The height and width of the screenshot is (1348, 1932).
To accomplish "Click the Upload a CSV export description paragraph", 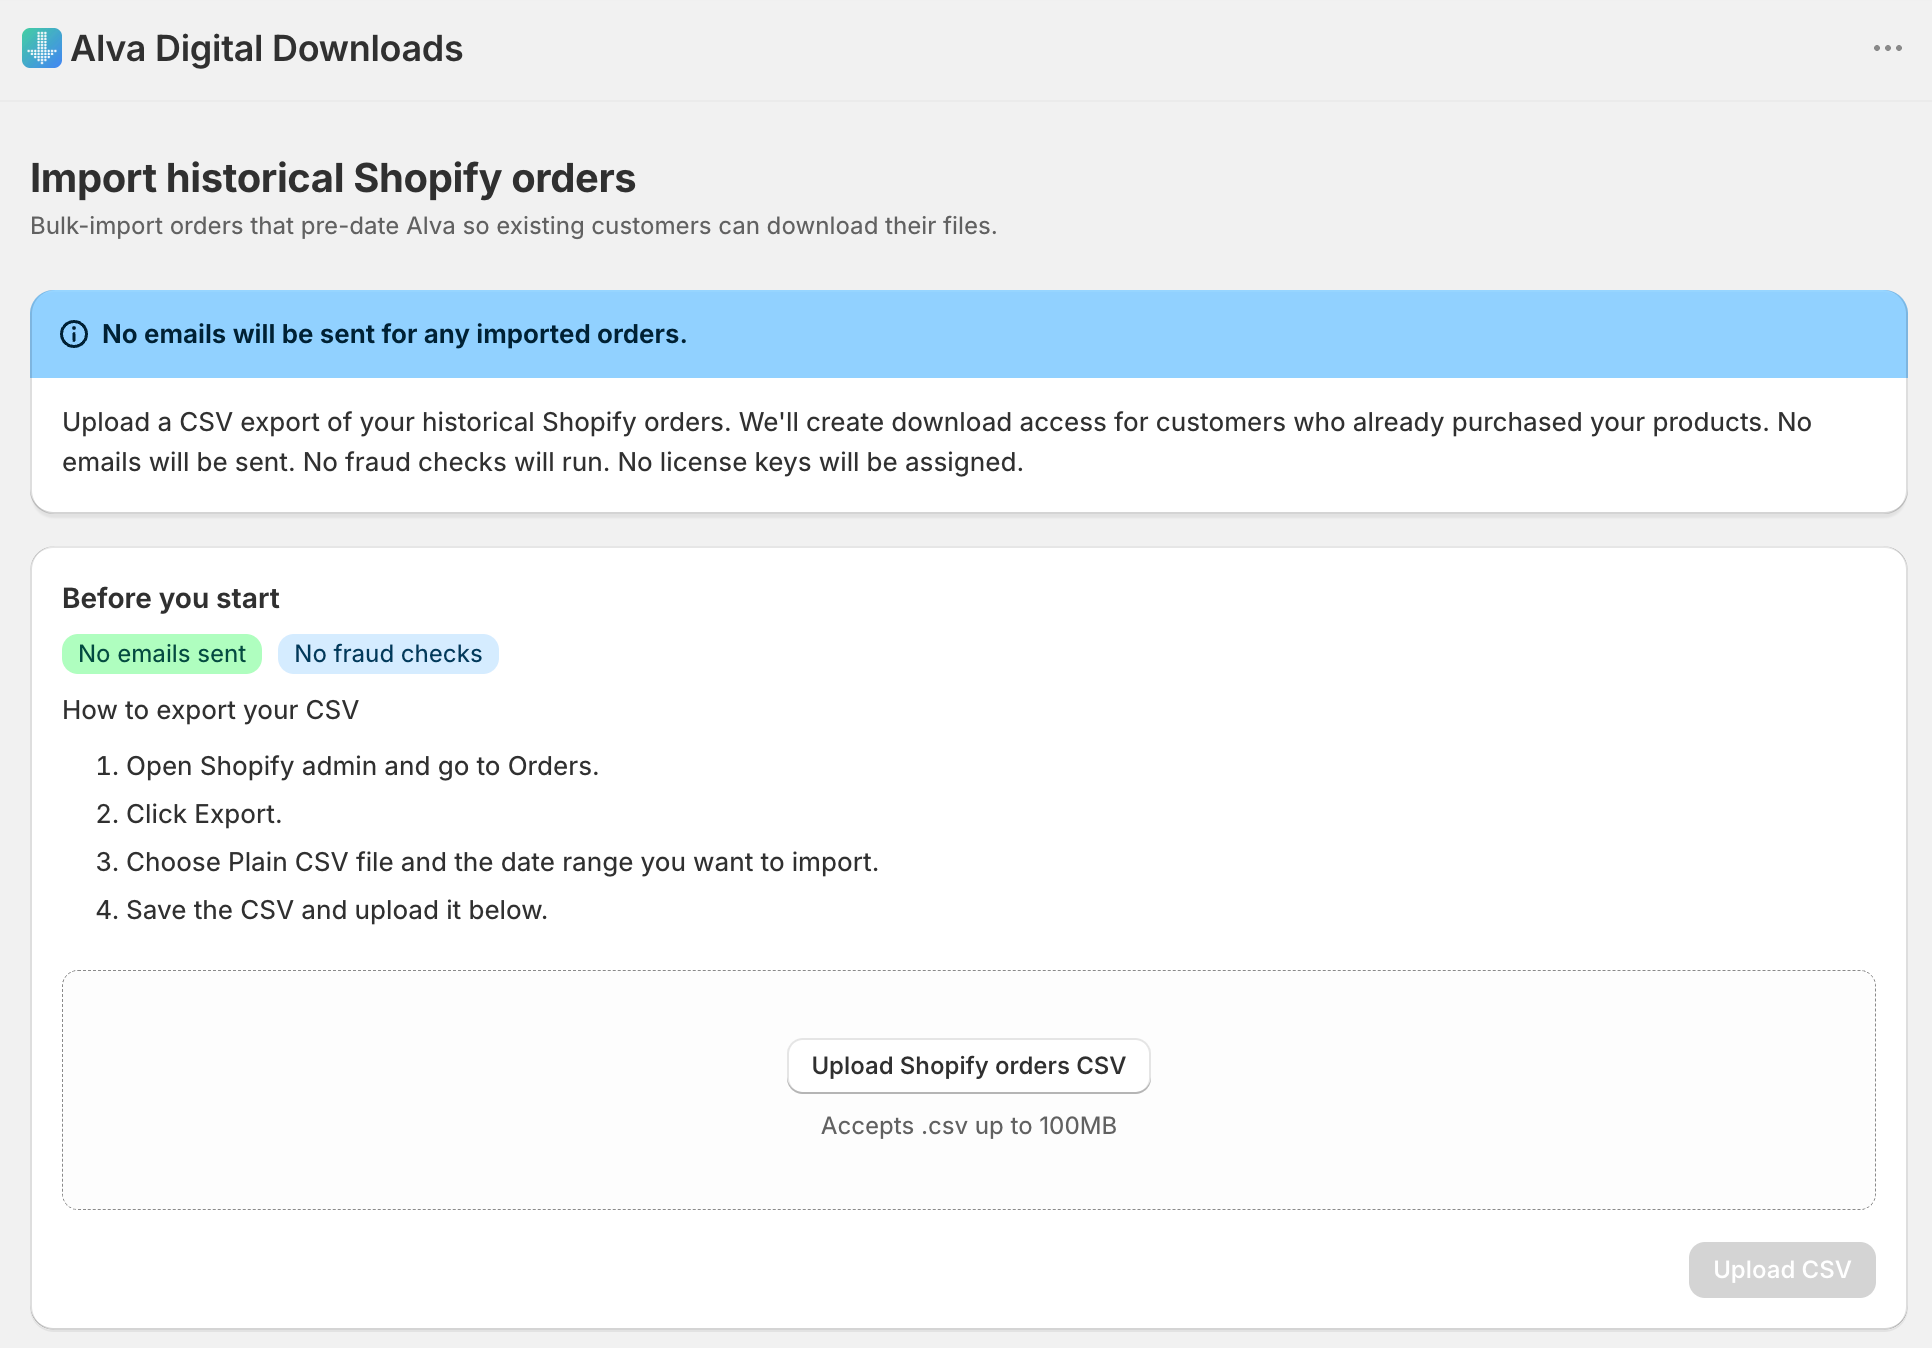I will (x=937, y=442).
